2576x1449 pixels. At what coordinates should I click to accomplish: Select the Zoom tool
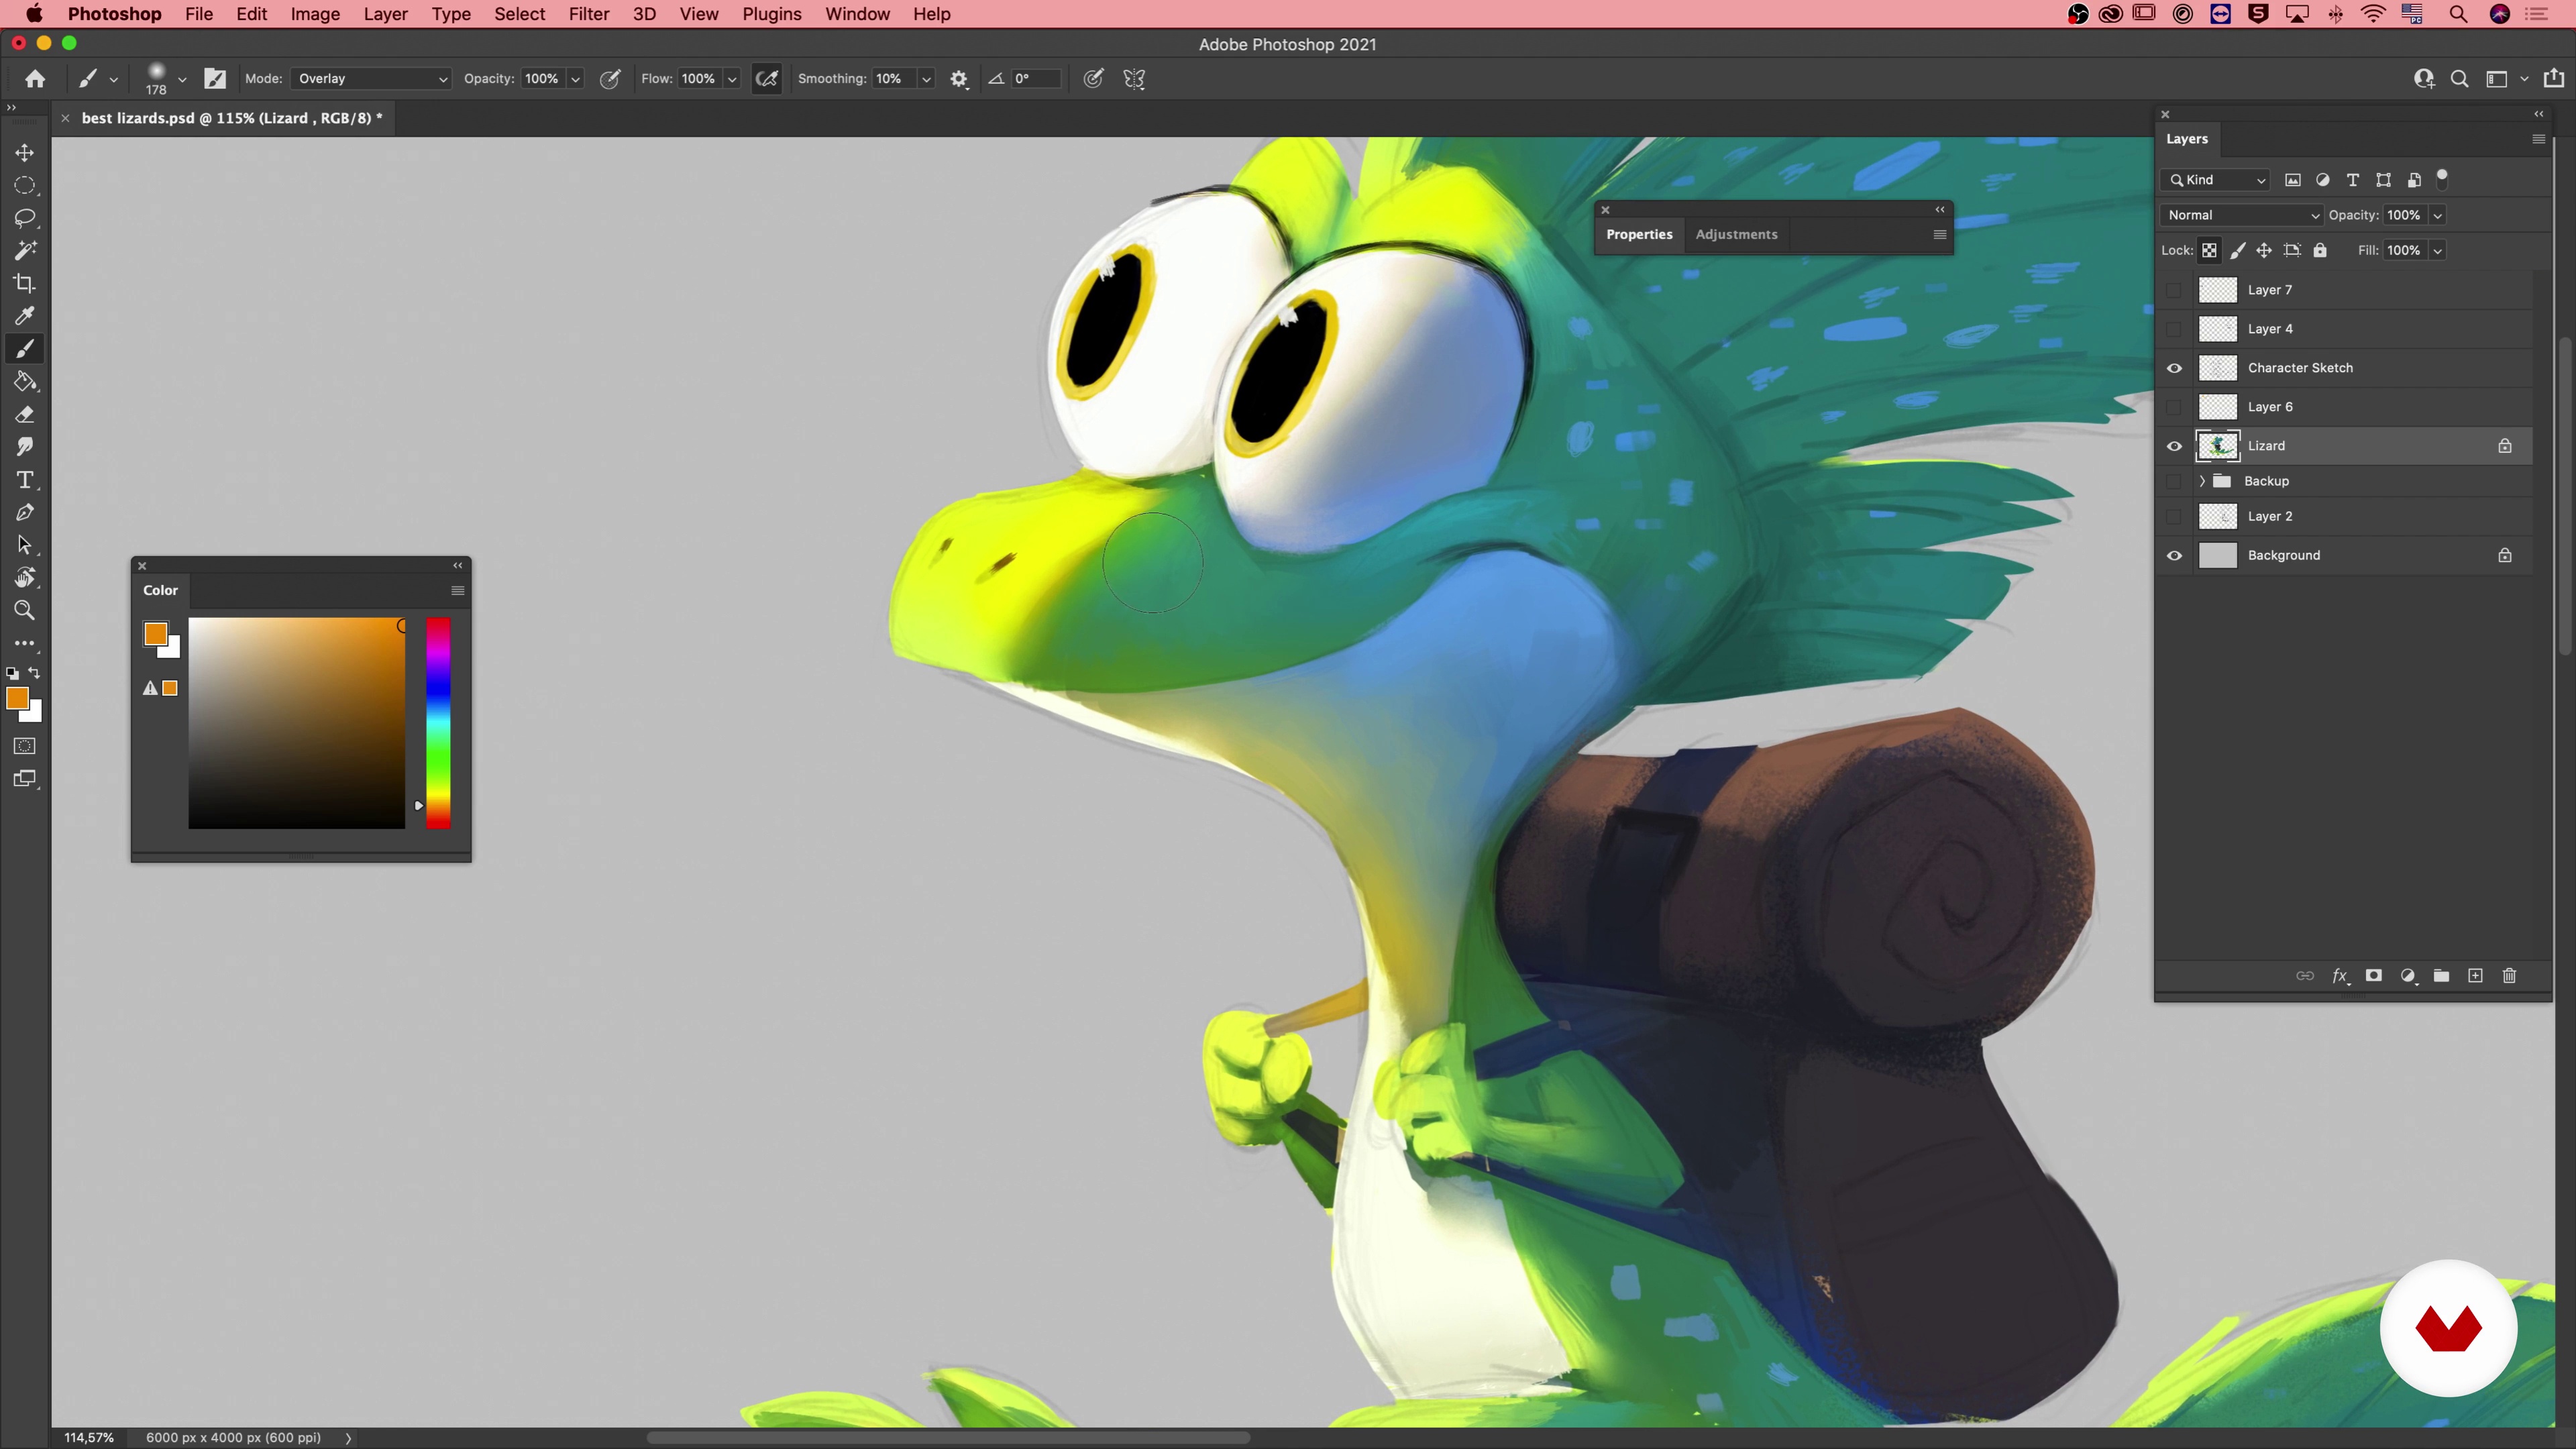[x=25, y=611]
